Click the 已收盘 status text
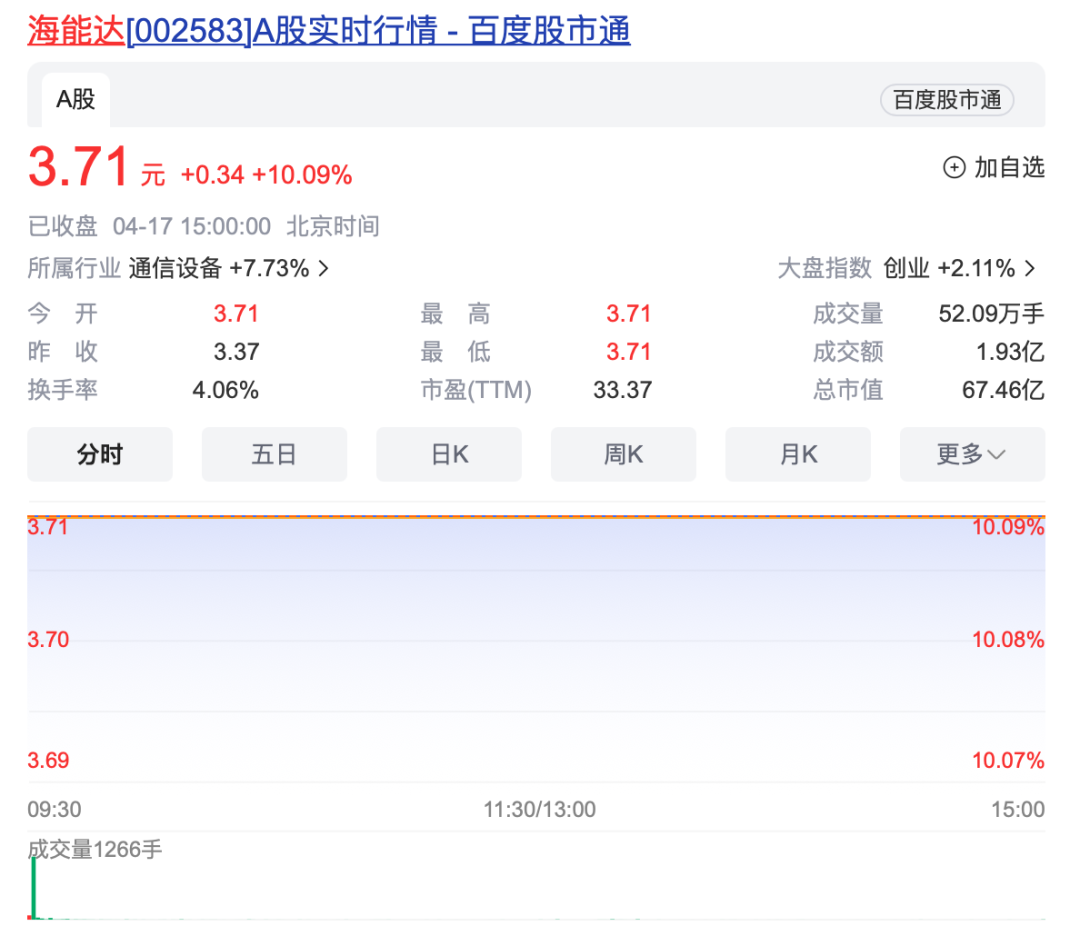This screenshot has width=1080, height=936. coord(63,226)
